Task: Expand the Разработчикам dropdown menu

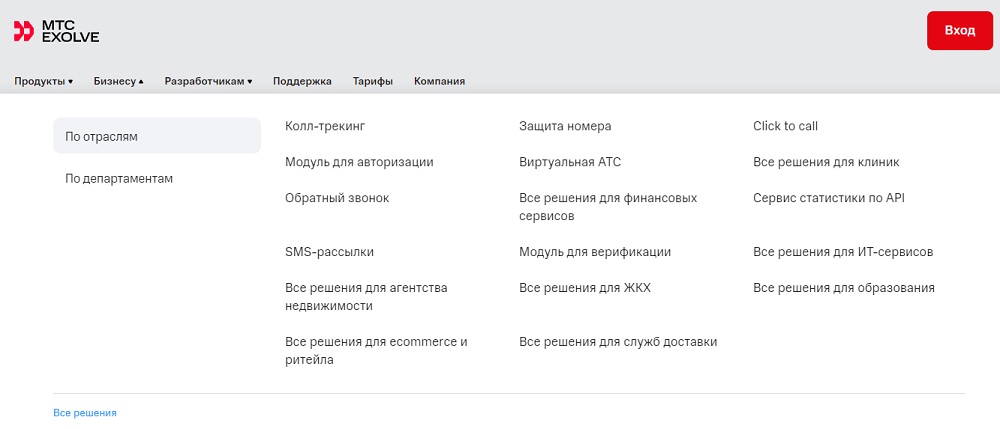Action: (x=209, y=82)
